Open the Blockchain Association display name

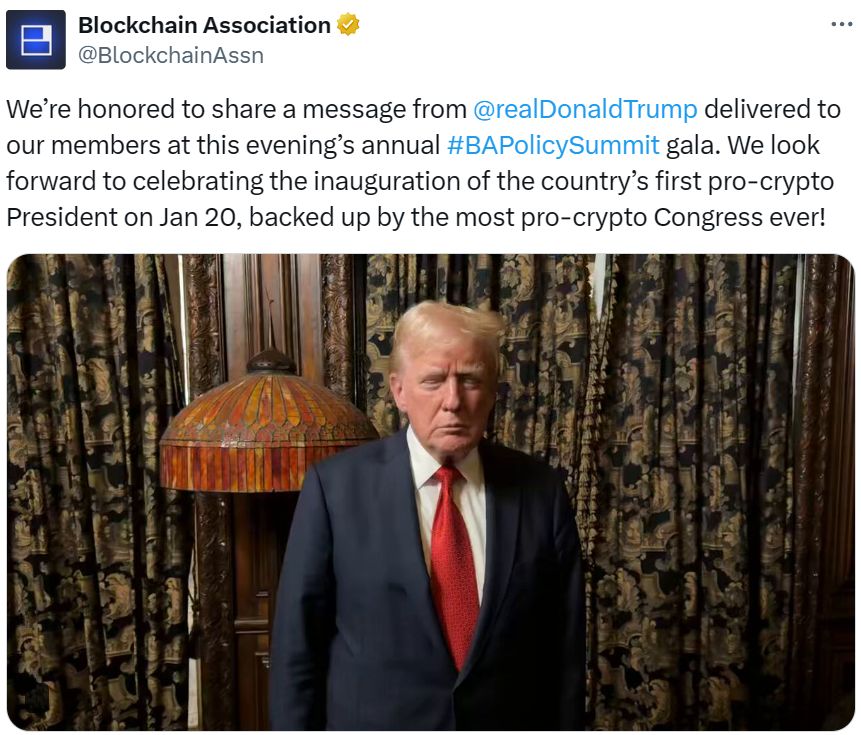tap(204, 25)
